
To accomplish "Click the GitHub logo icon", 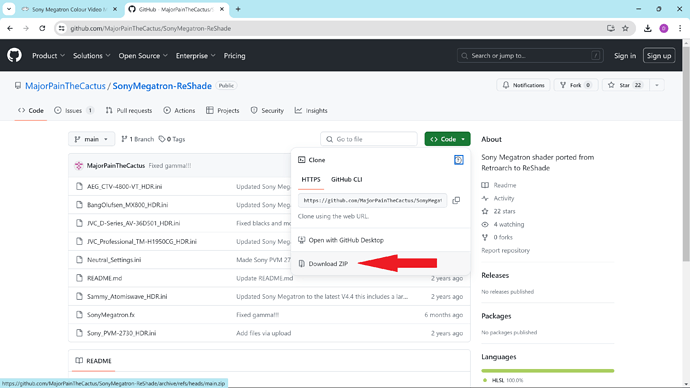I will coord(14,55).
